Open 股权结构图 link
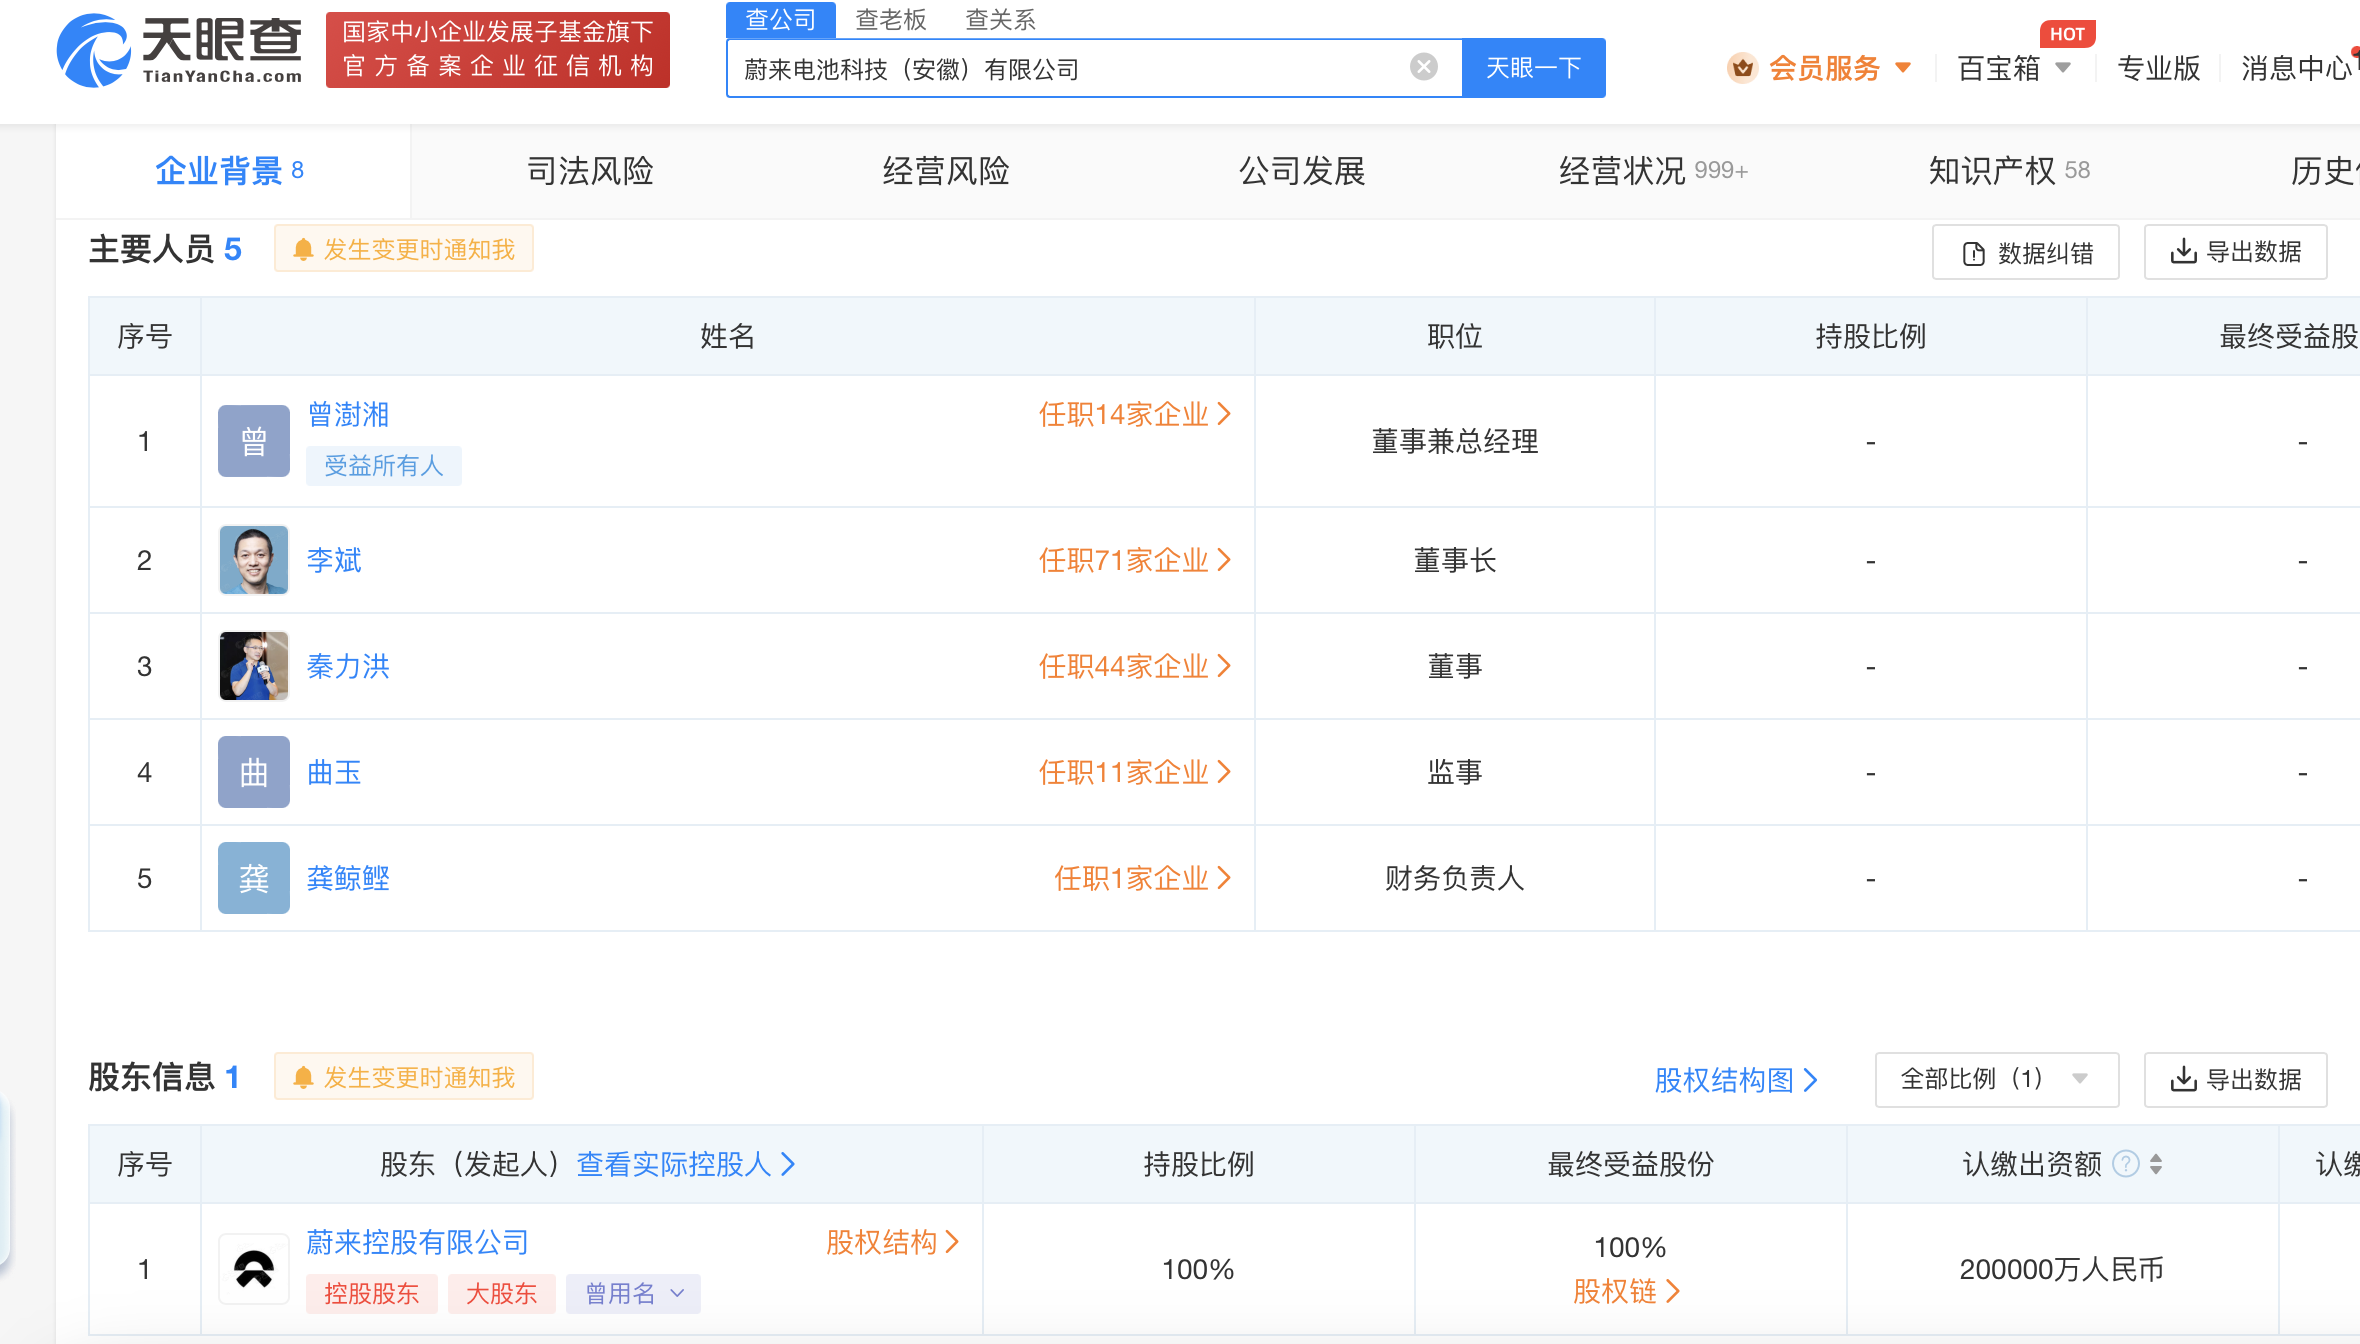This screenshot has width=2360, height=1344. tap(1736, 1080)
